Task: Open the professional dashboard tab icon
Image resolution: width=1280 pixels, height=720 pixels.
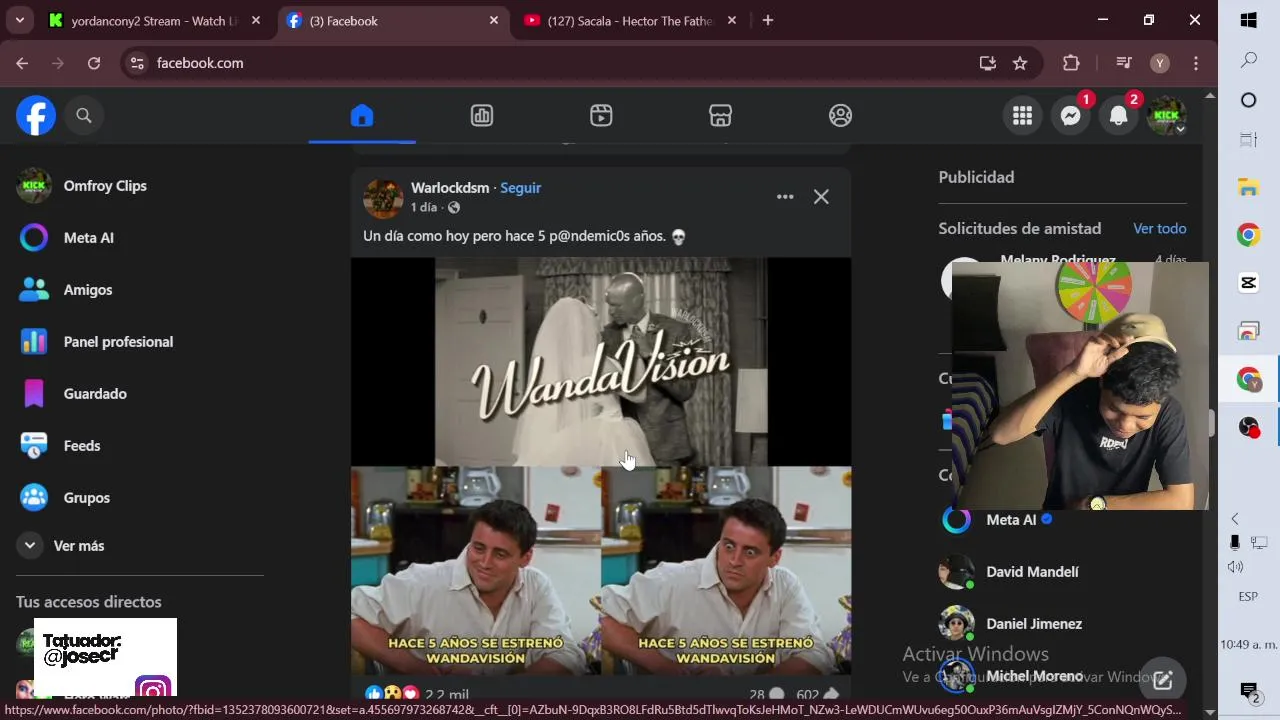Action: (x=482, y=116)
